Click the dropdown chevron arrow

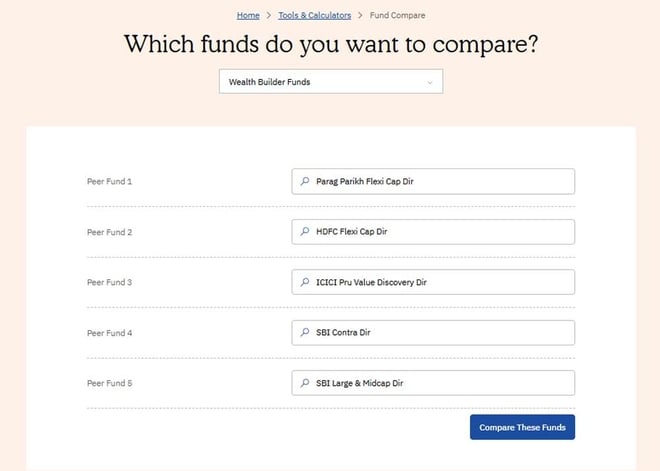(x=430, y=82)
